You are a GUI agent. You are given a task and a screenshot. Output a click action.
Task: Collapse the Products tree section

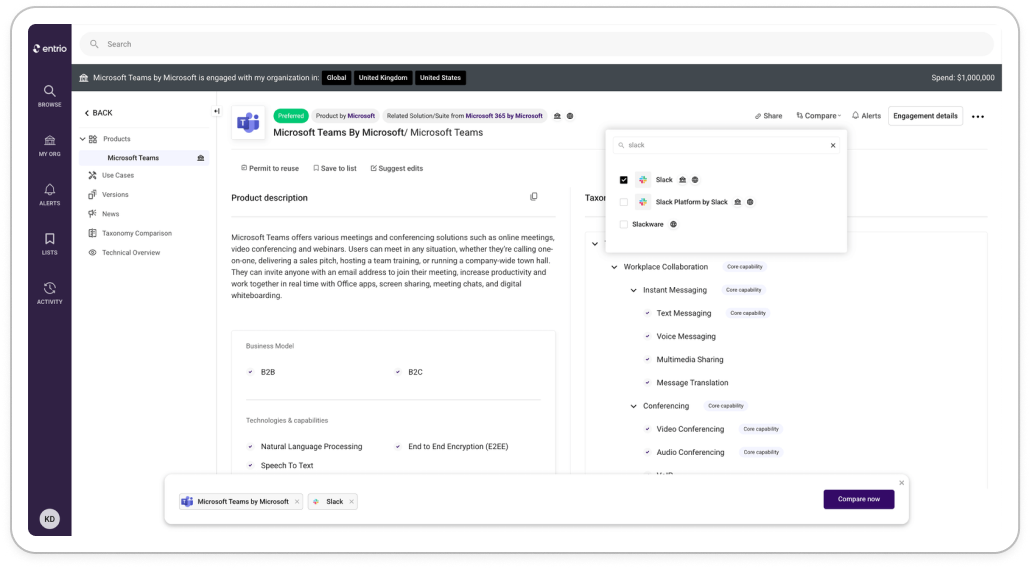[83, 139]
